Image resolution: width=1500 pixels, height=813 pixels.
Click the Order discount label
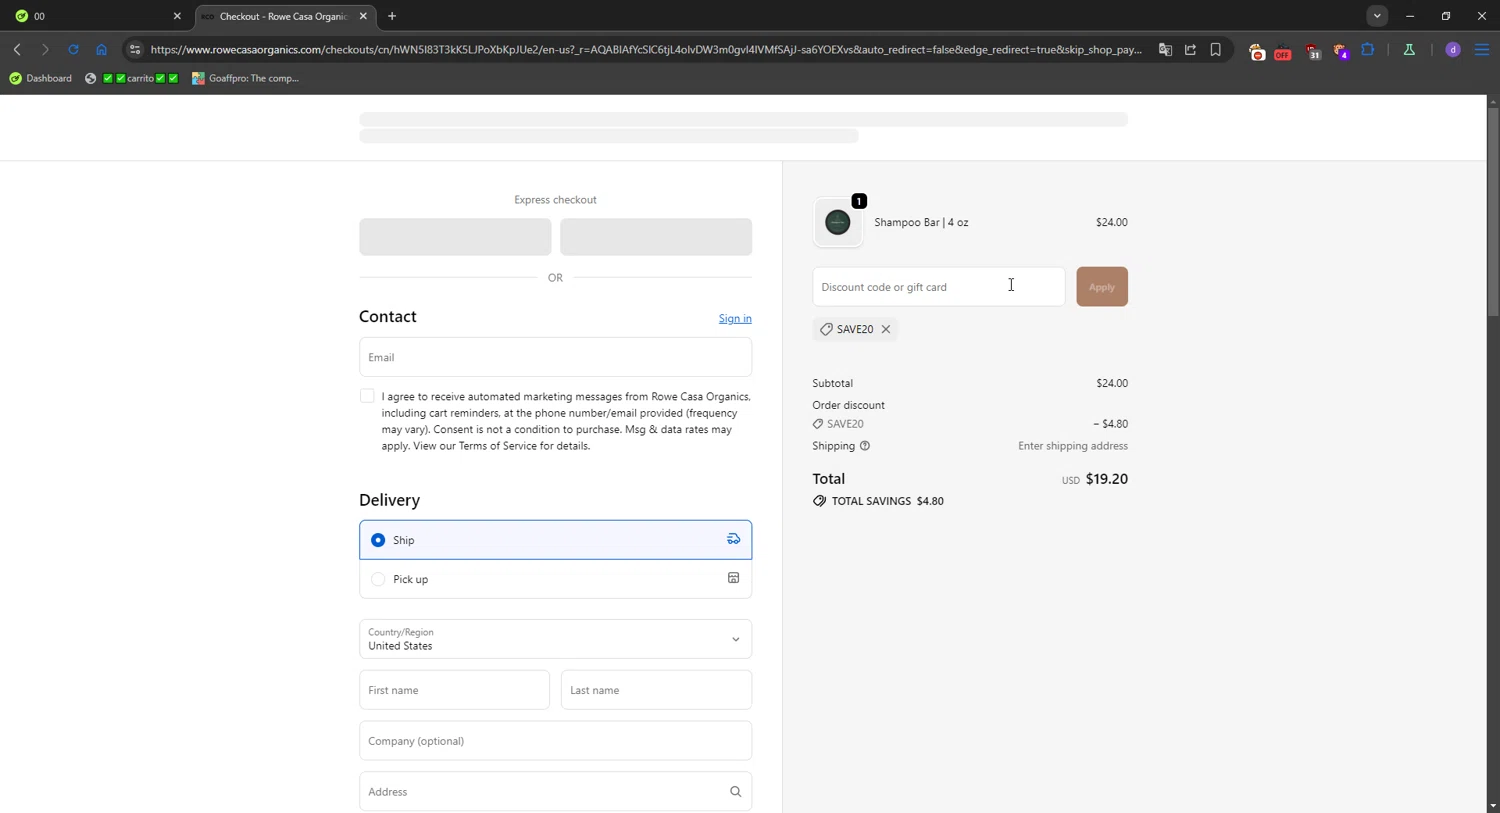click(849, 405)
